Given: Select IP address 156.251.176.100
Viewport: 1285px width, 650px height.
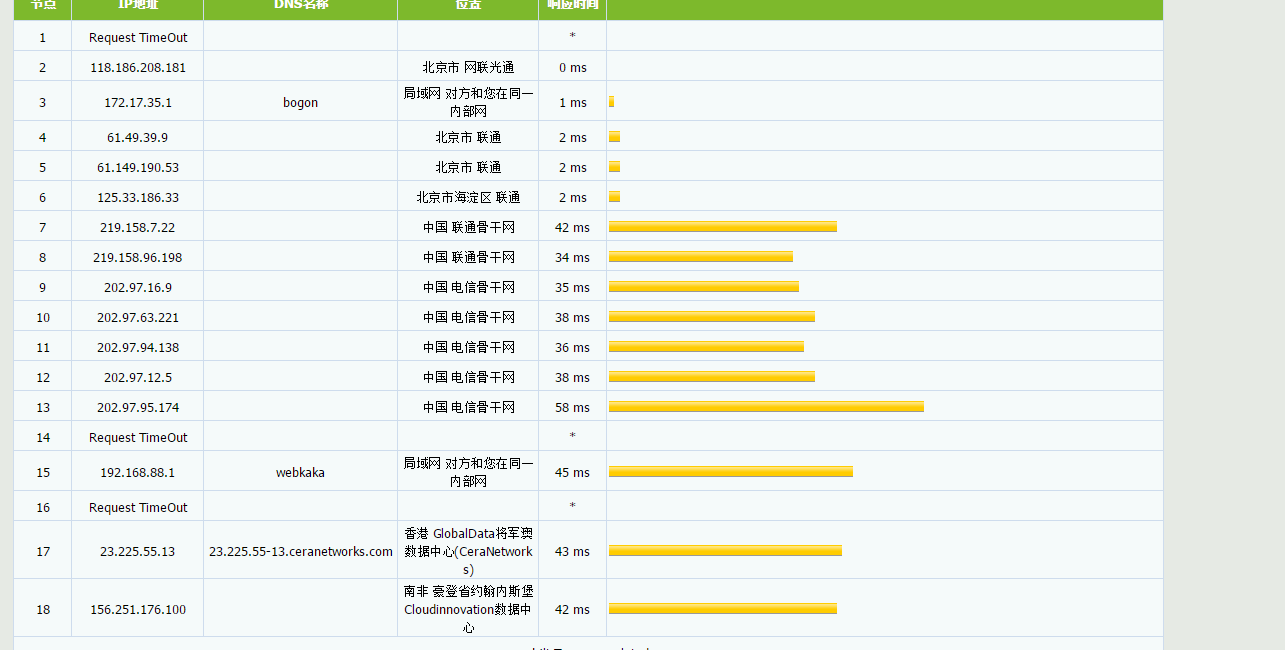Looking at the screenshot, I should 138,609.
